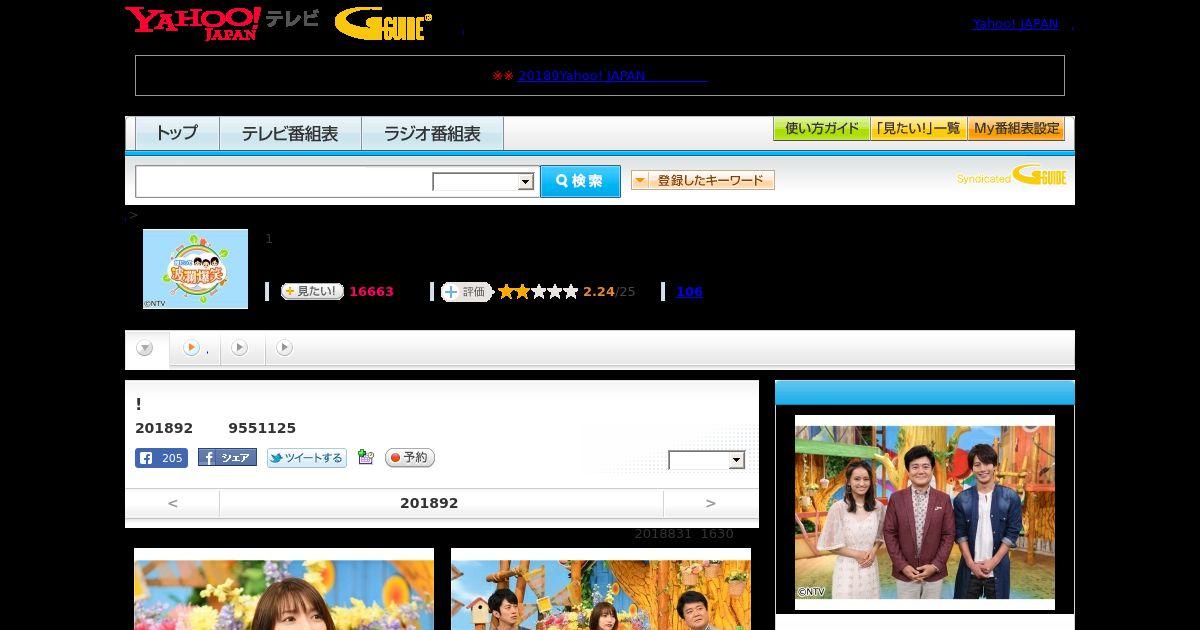This screenshot has height=630, width=1200.
Task: Click the add-to-calendar icon
Action: point(366,457)
